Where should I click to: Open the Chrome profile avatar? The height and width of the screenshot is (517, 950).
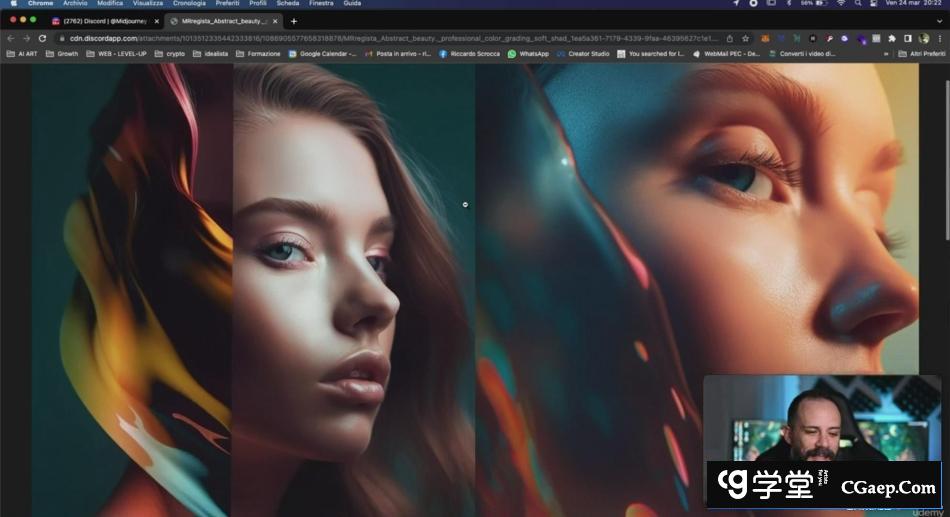pyautogui.click(x=922, y=38)
